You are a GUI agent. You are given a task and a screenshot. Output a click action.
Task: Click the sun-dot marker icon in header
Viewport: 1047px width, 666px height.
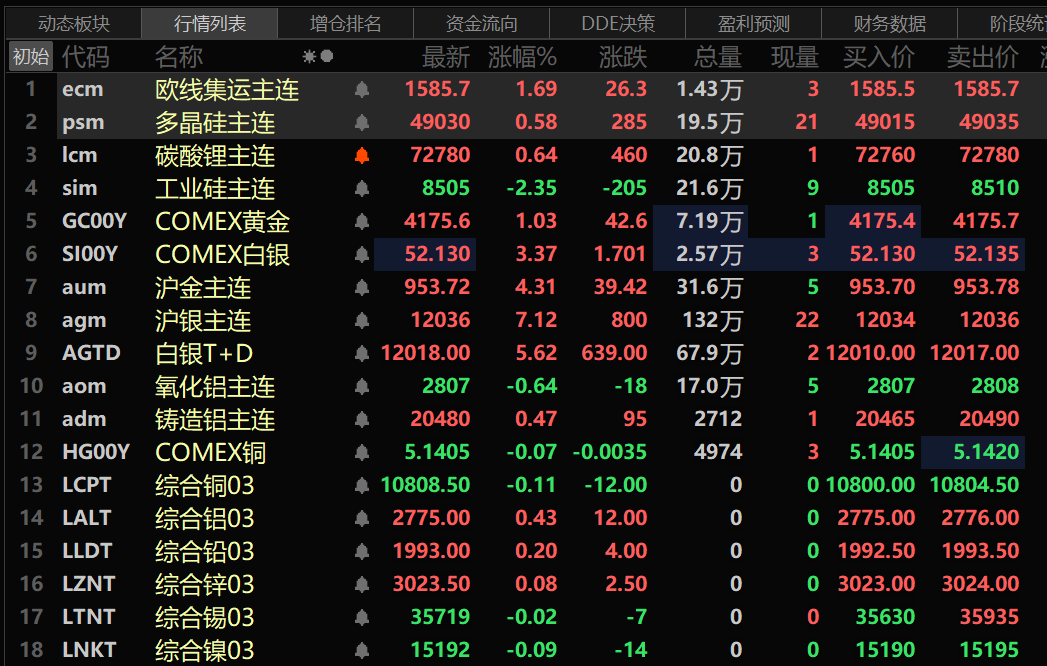coord(318,57)
